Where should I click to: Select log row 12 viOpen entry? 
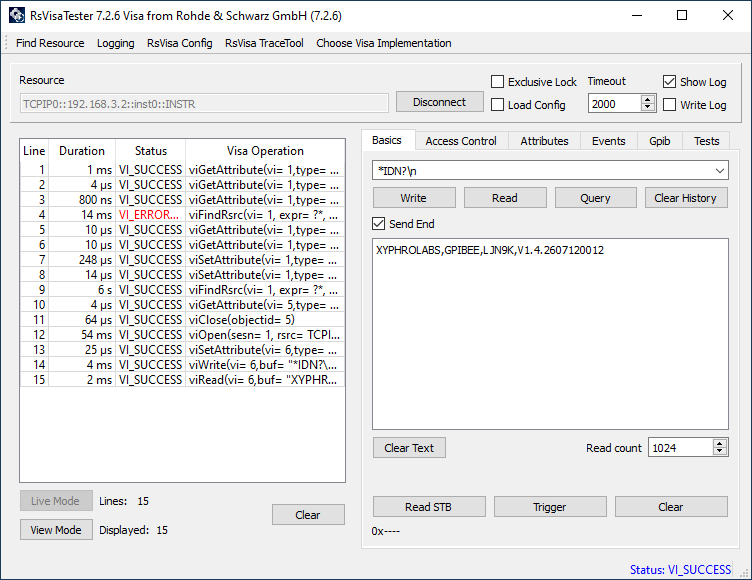[x=182, y=334]
